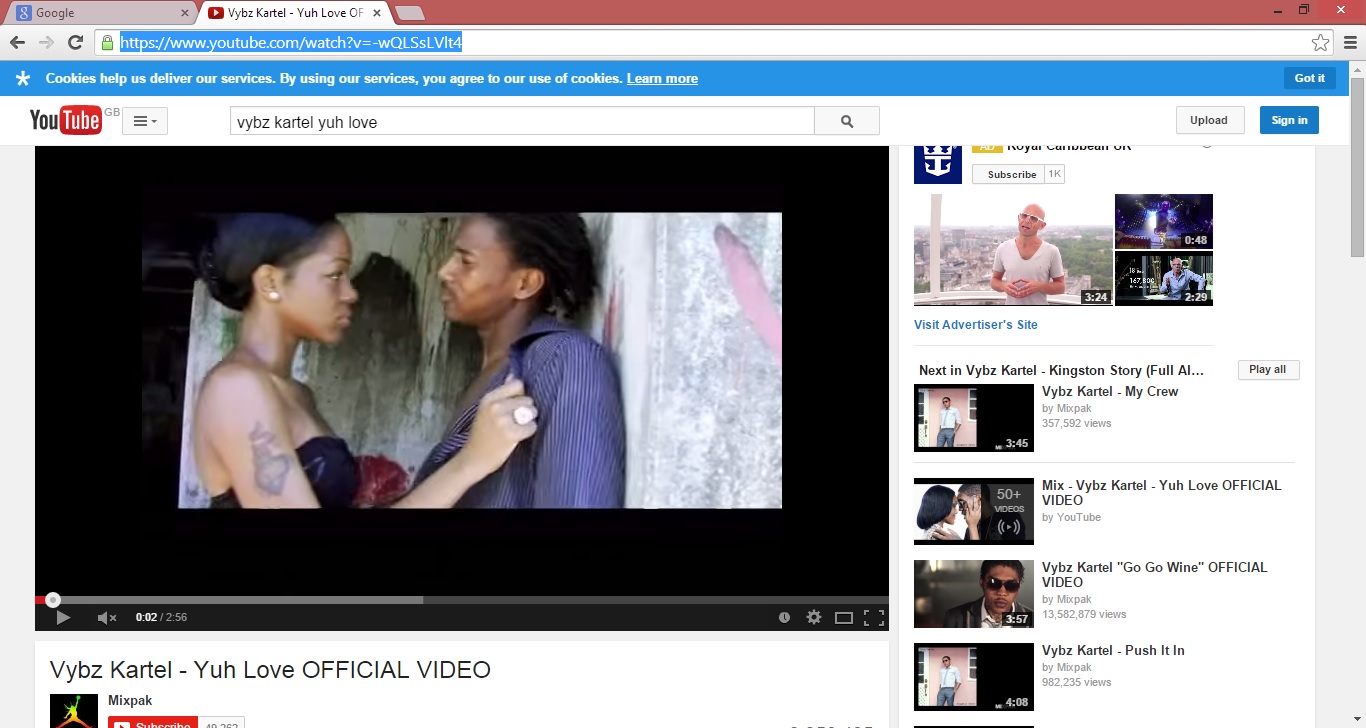Image resolution: width=1366 pixels, height=728 pixels.
Task: Click the cookies notice asterisk icon
Action: click(23, 78)
